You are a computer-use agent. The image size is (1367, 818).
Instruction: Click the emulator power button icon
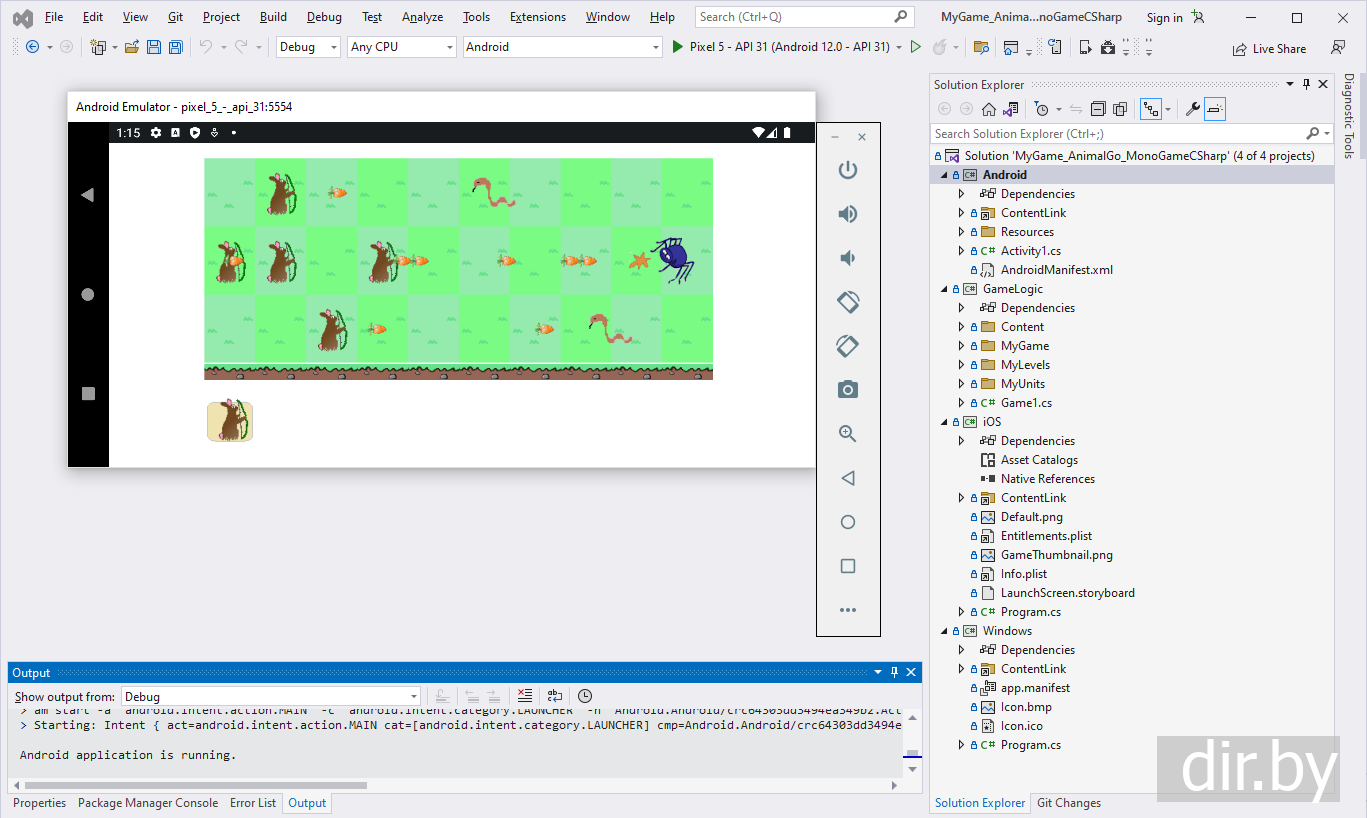coord(847,170)
